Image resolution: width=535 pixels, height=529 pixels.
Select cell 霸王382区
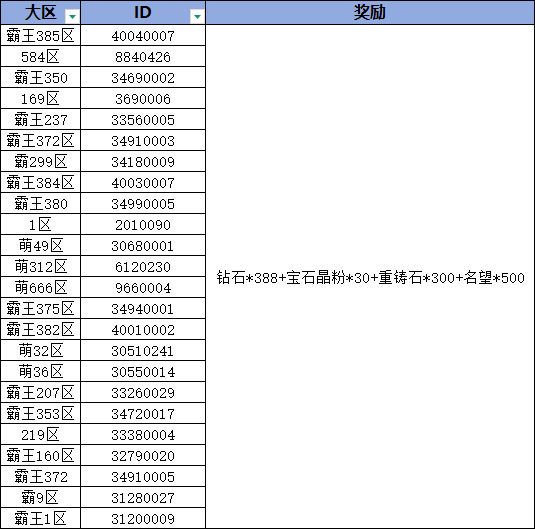click(41, 329)
